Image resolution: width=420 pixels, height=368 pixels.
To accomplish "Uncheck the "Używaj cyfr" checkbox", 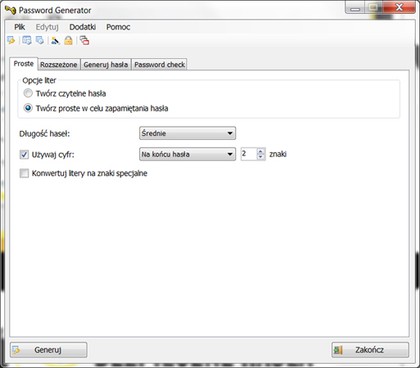I will coord(24,154).
